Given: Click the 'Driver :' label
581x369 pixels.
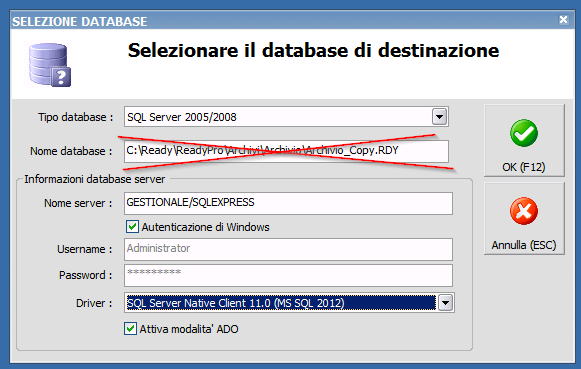Looking at the screenshot, I should tap(94, 303).
